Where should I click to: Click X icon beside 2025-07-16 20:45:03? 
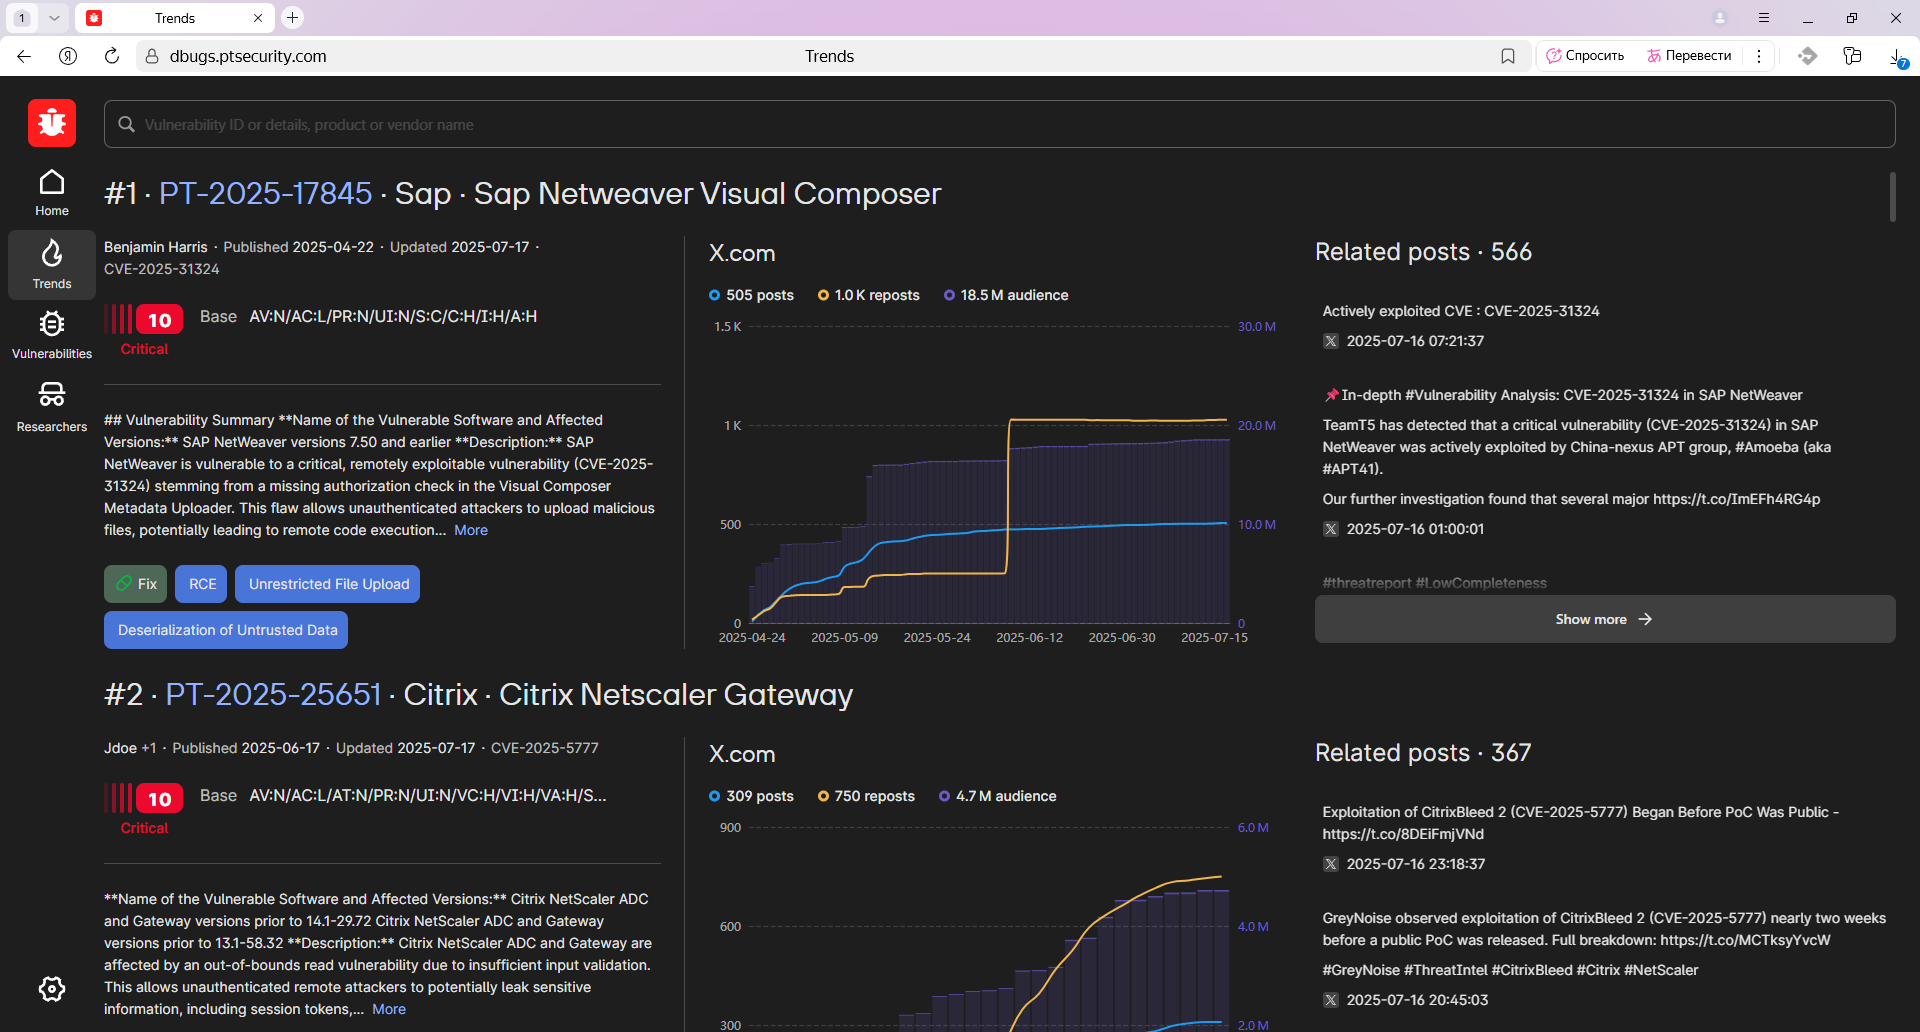coord(1331,1000)
